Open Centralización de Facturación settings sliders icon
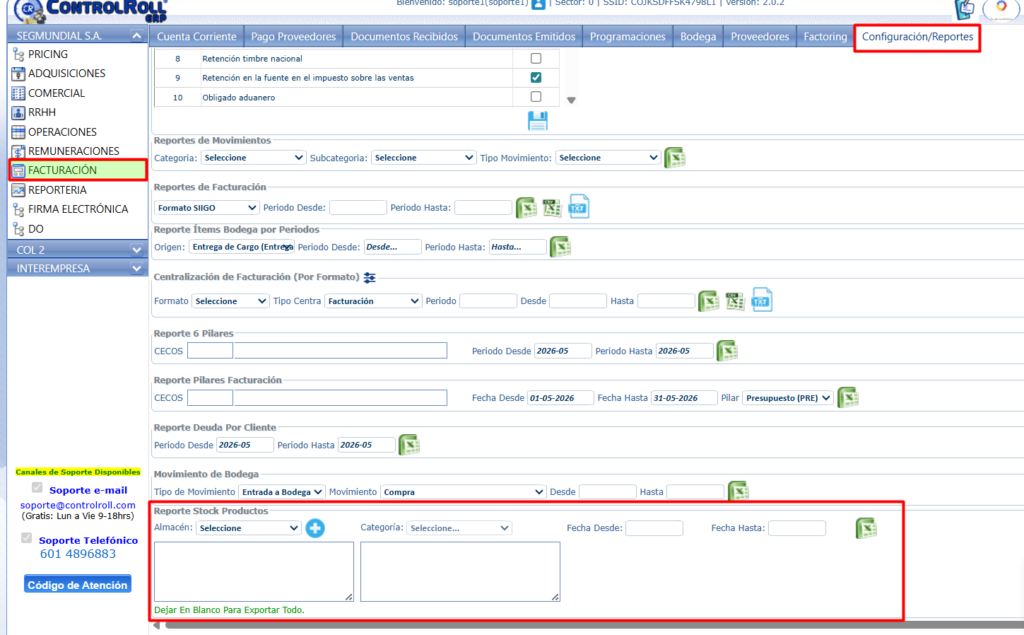The width and height of the screenshot is (1024, 635). [x=370, y=277]
